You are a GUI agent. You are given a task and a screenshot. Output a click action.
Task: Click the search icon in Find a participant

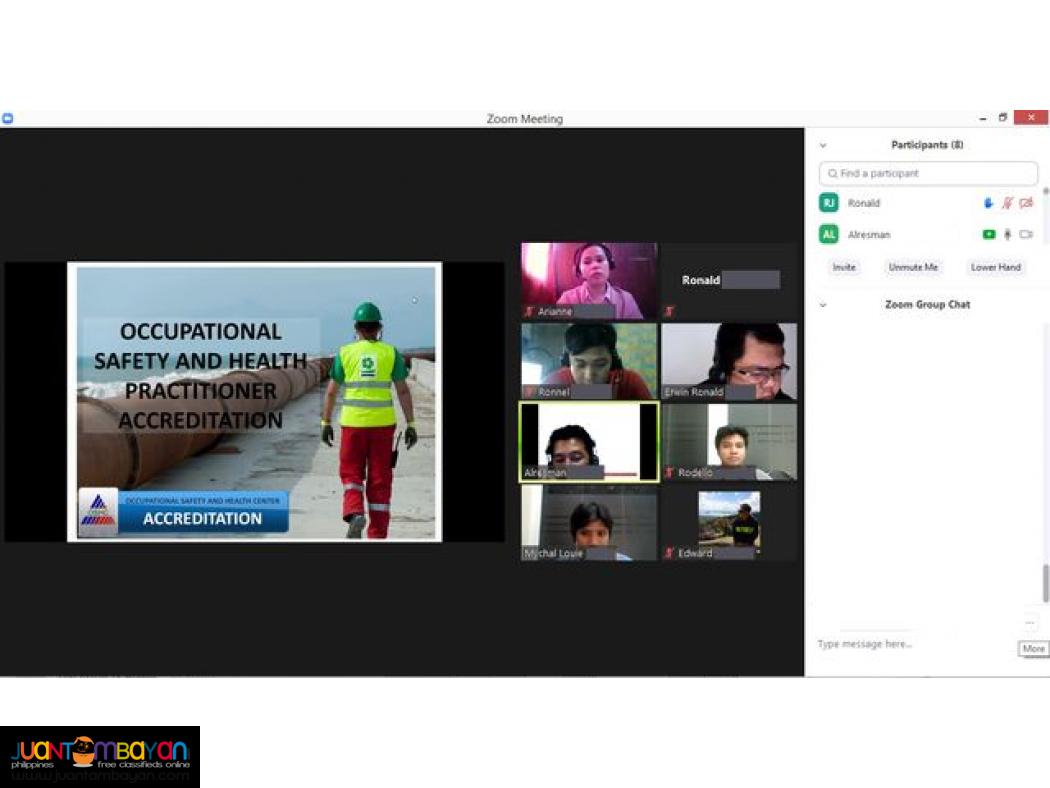(834, 173)
